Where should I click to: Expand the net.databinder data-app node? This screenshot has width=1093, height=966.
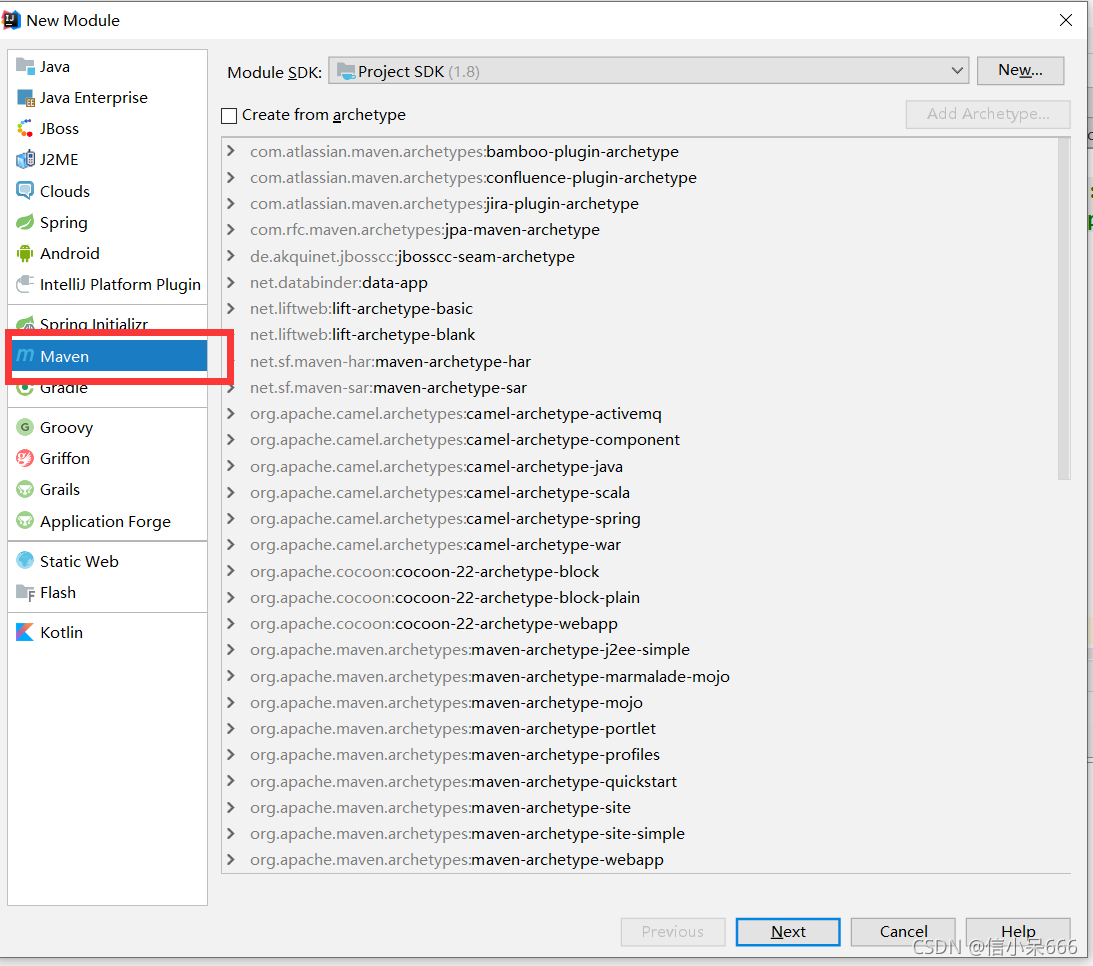pos(231,282)
